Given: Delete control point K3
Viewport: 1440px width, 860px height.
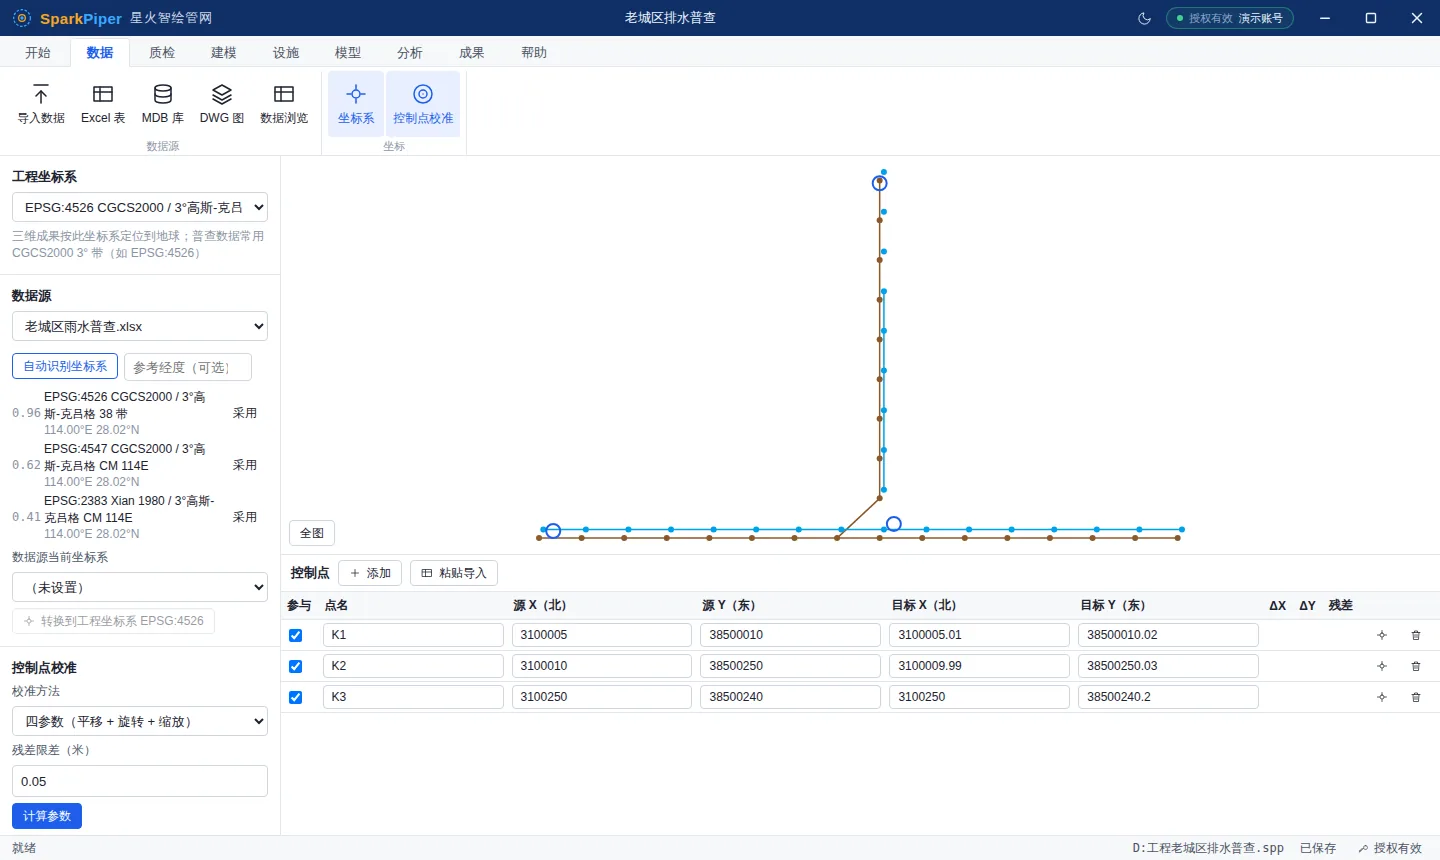Looking at the screenshot, I should pyautogui.click(x=1416, y=697).
